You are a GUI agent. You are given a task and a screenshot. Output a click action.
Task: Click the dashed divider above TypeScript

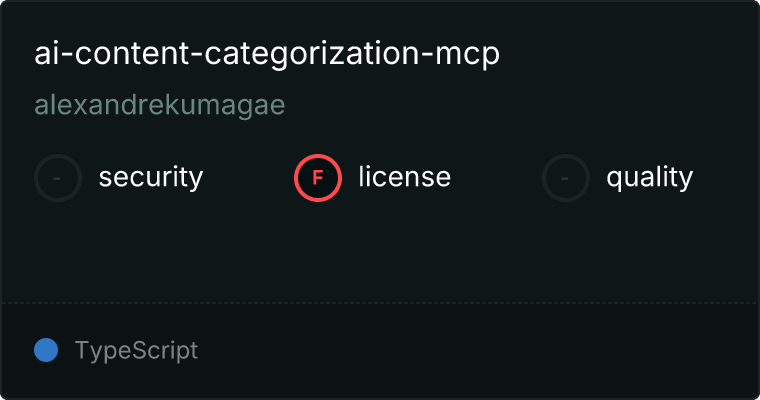coord(380,302)
